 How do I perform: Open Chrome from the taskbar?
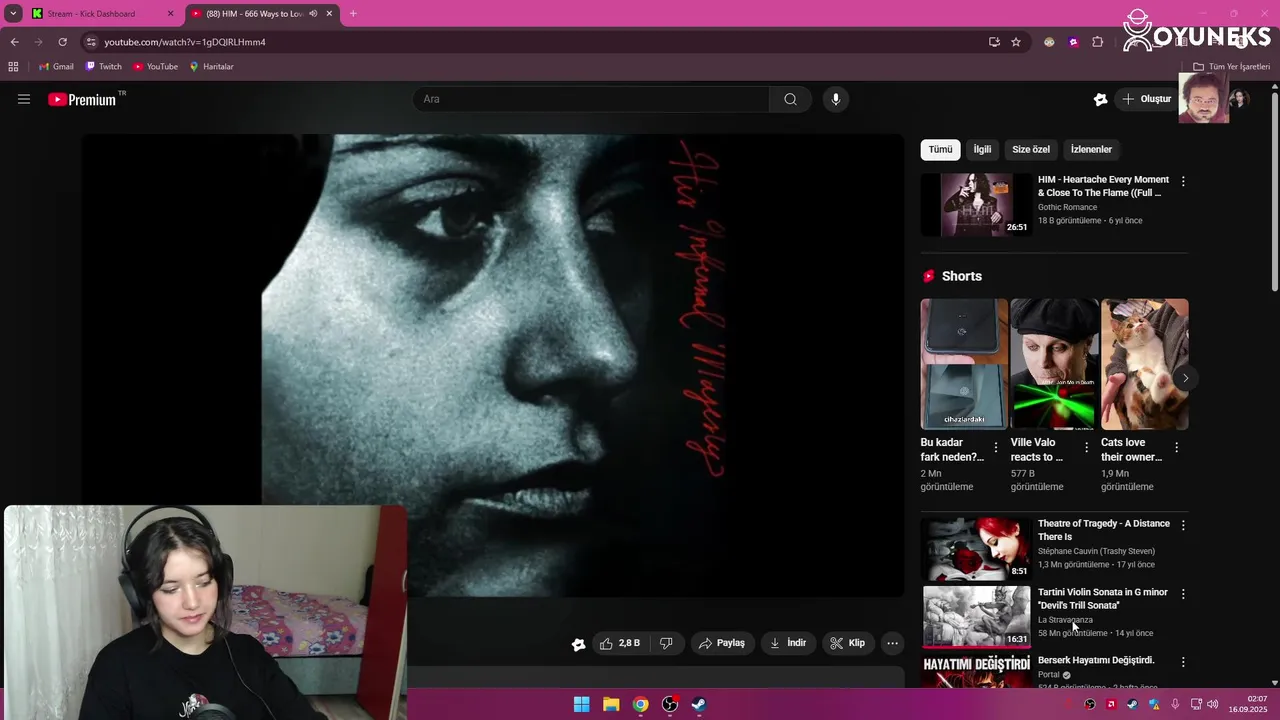click(640, 704)
